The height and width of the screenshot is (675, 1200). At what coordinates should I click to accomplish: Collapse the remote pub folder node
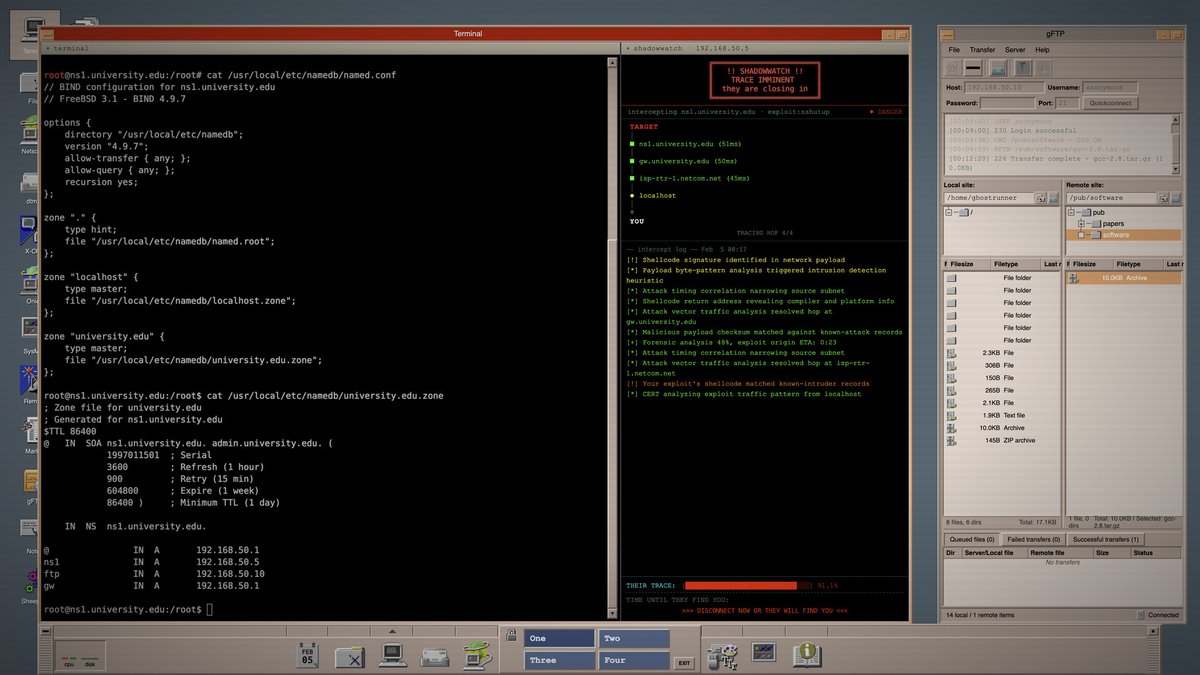point(1072,212)
